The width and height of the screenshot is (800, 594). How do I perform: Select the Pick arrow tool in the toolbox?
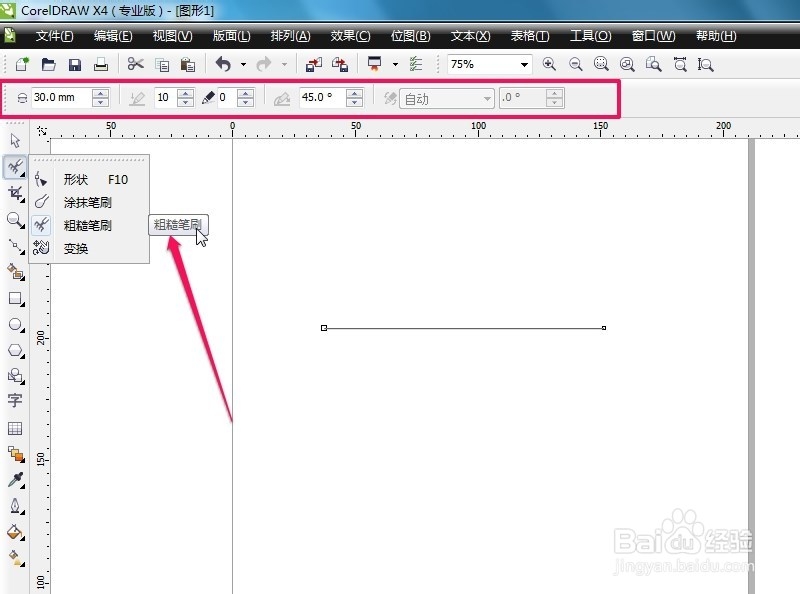click(x=15, y=140)
